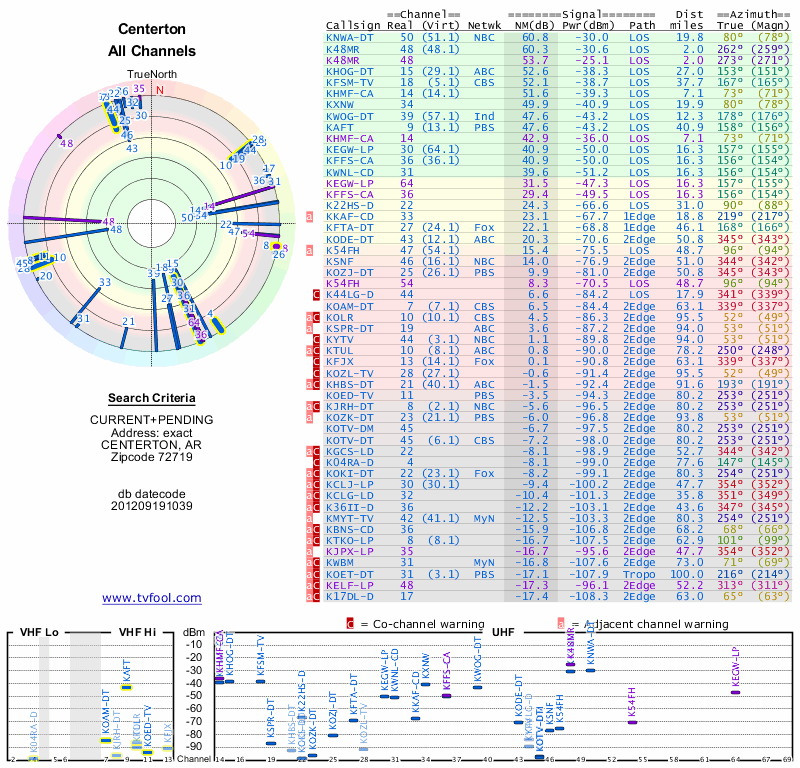Select the KWBM row callsign in table
The image size is (800, 768).
point(340,563)
